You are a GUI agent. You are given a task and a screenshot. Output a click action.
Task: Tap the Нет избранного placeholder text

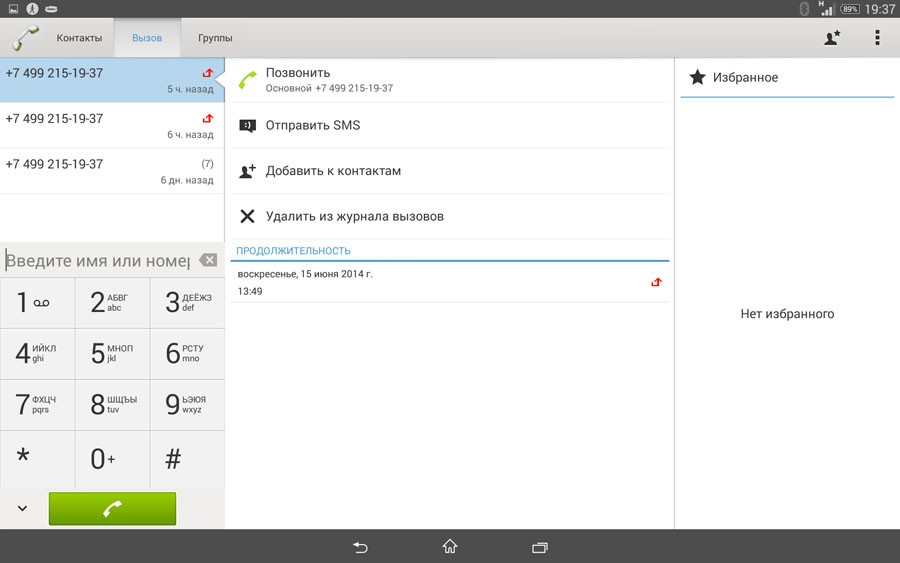coord(787,314)
